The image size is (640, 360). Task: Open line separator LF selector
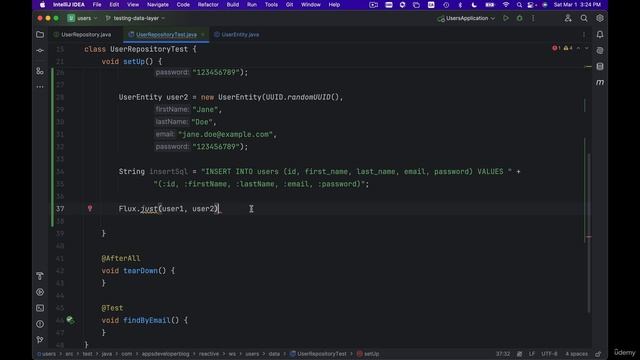click(x=532, y=354)
